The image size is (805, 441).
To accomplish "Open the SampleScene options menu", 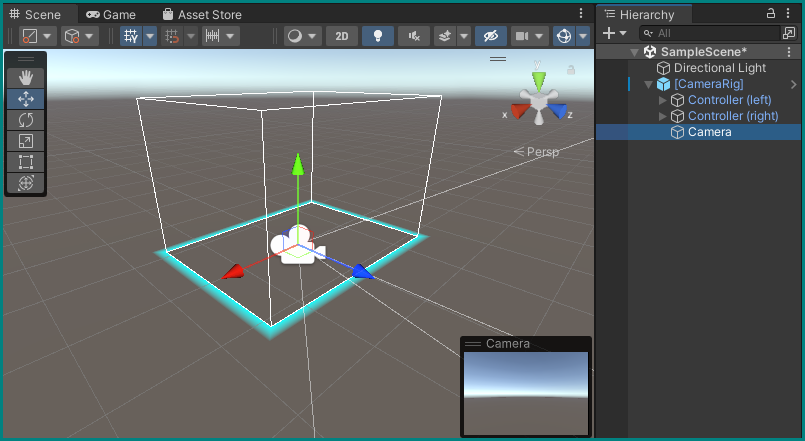I will (x=789, y=52).
